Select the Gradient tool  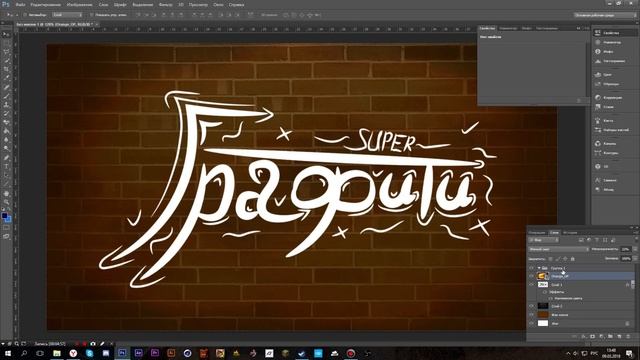point(7,131)
